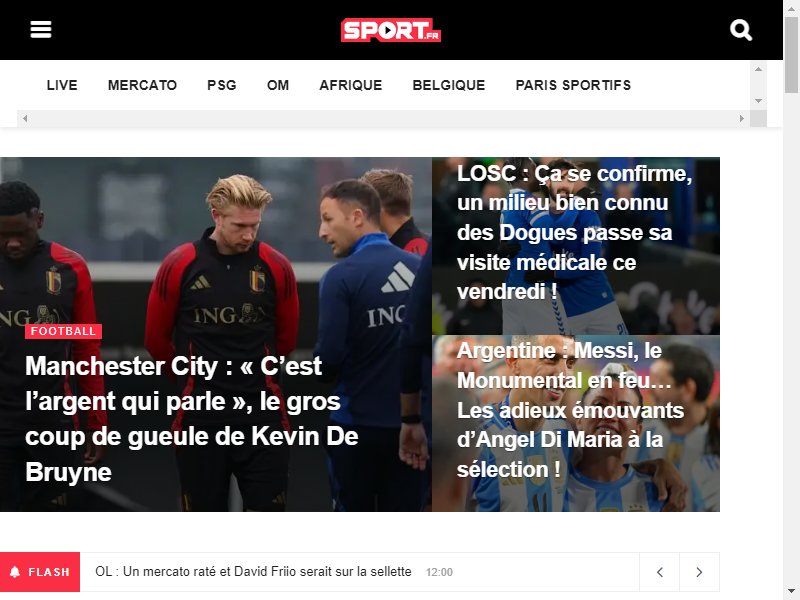Go to the PSG section
The image size is (800, 600).
(x=222, y=85)
